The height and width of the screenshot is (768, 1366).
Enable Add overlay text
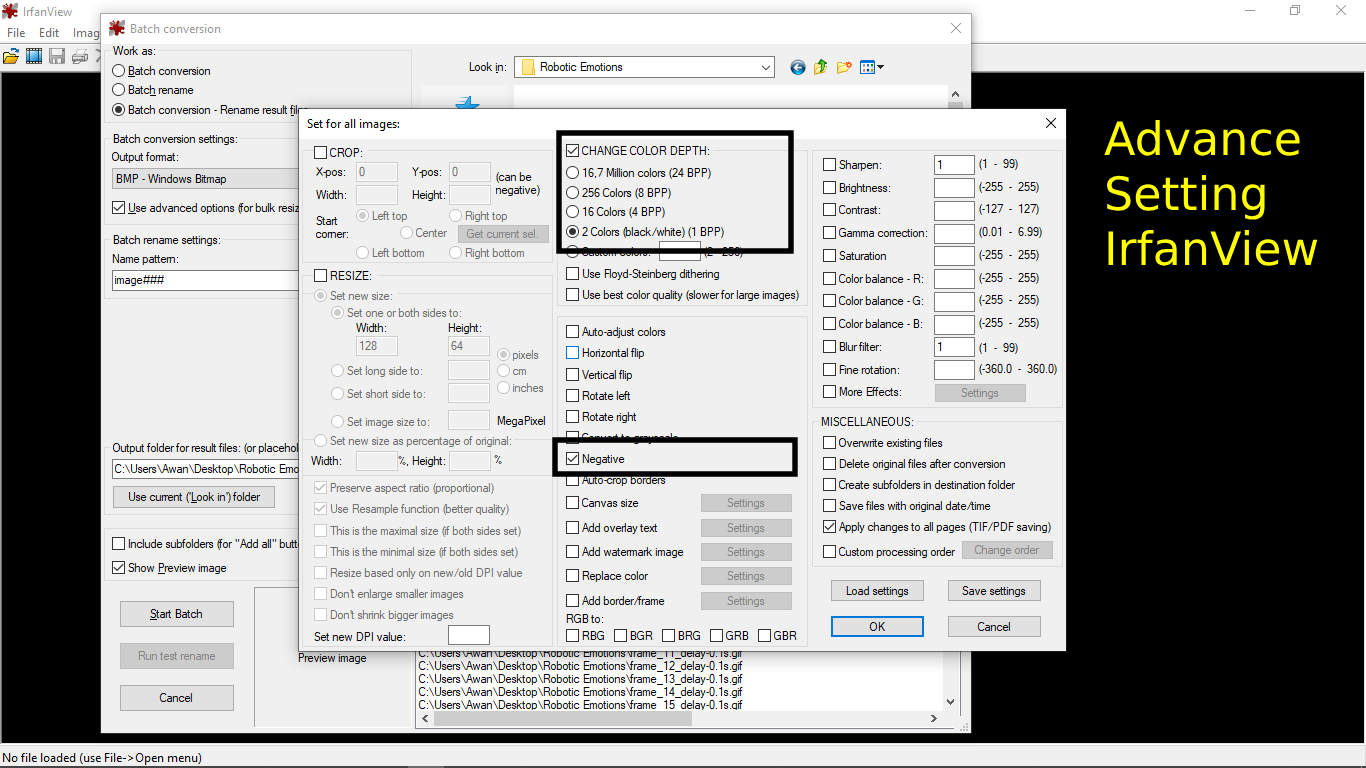coord(572,528)
